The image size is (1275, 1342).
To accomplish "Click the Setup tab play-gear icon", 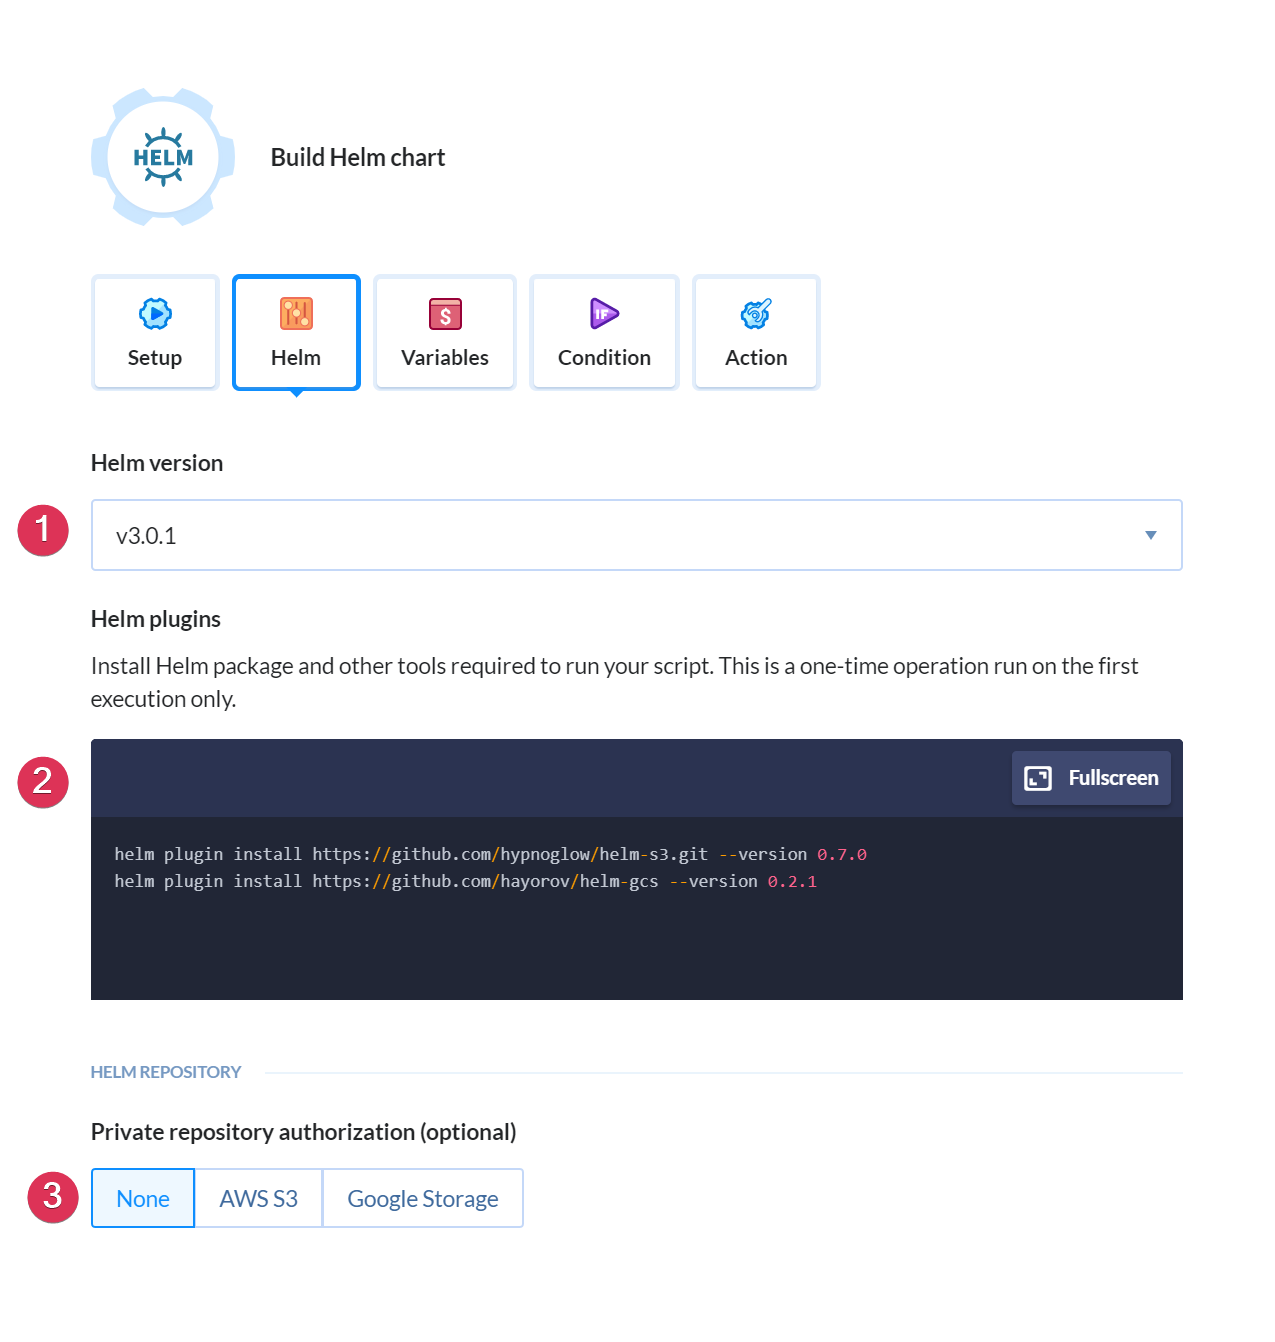I will click(x=155, y=314).
